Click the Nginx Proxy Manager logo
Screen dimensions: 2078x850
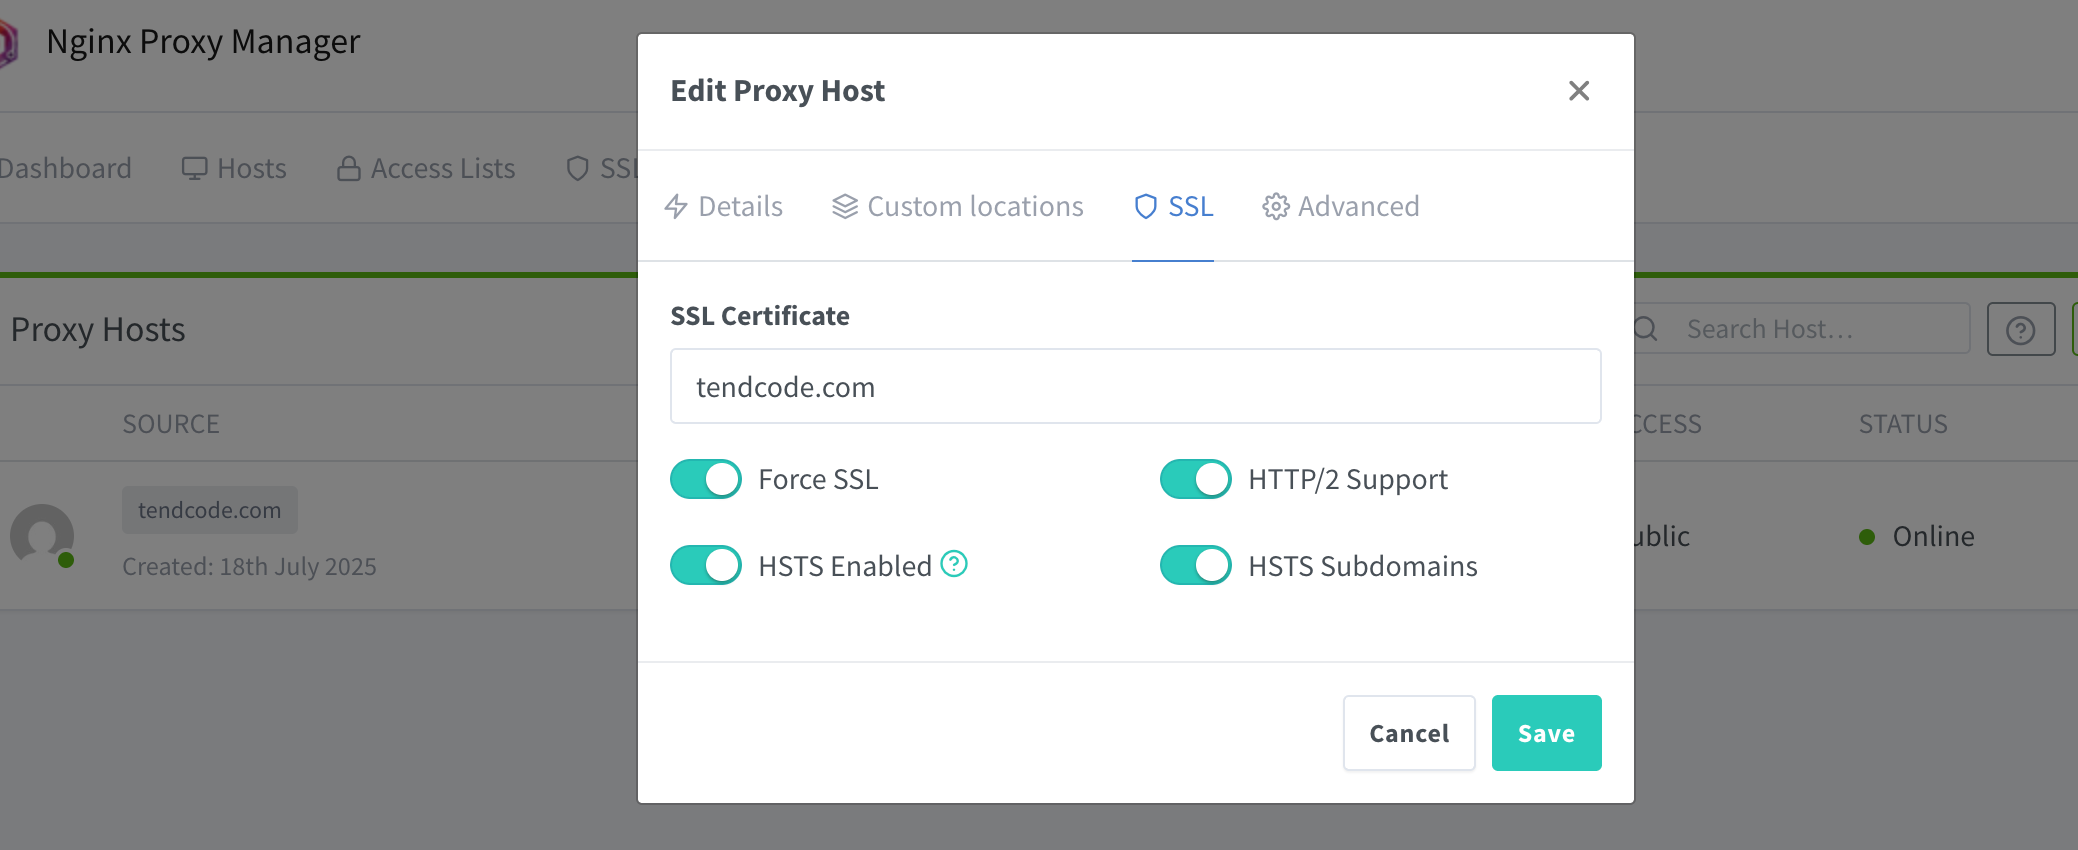(8, 43)
